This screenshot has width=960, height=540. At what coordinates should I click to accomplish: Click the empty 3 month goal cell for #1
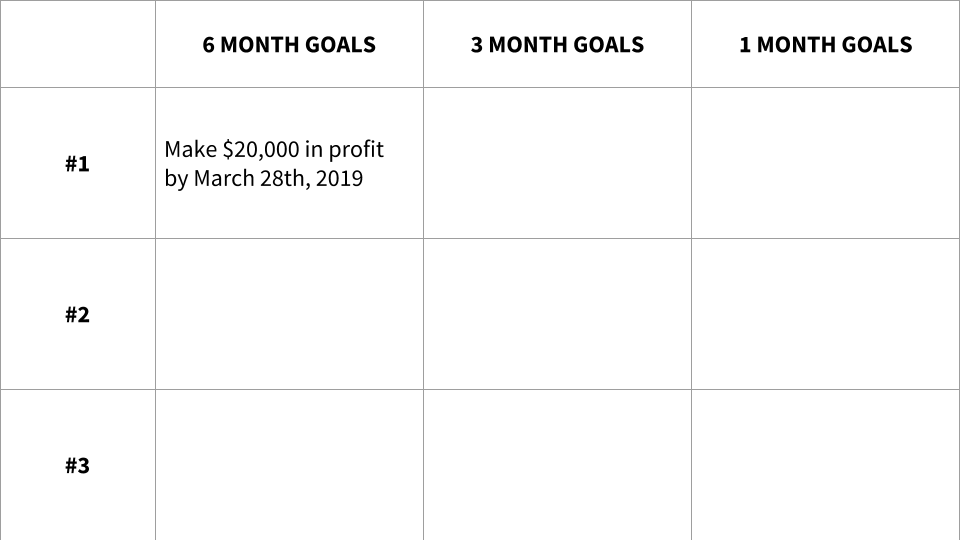557,163
